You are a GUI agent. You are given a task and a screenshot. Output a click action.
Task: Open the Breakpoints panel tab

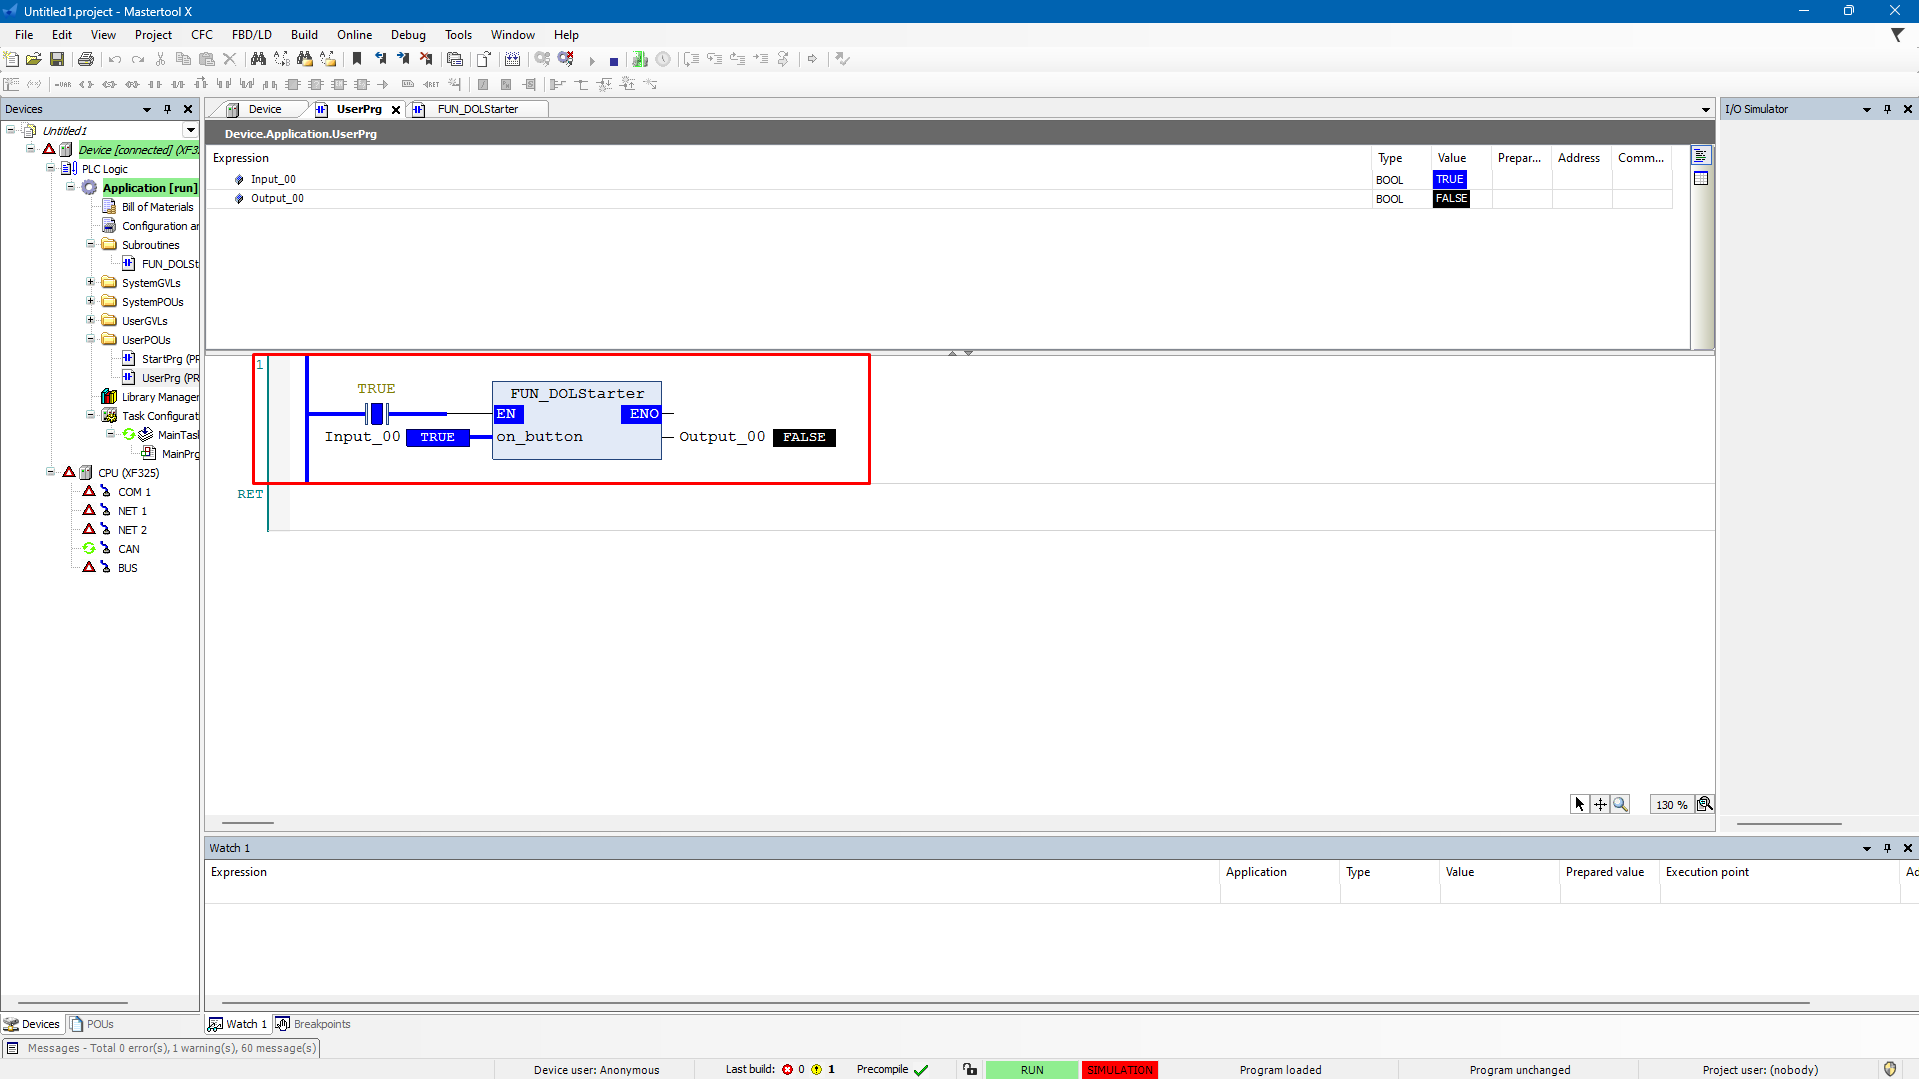[x=321, y=1024]
